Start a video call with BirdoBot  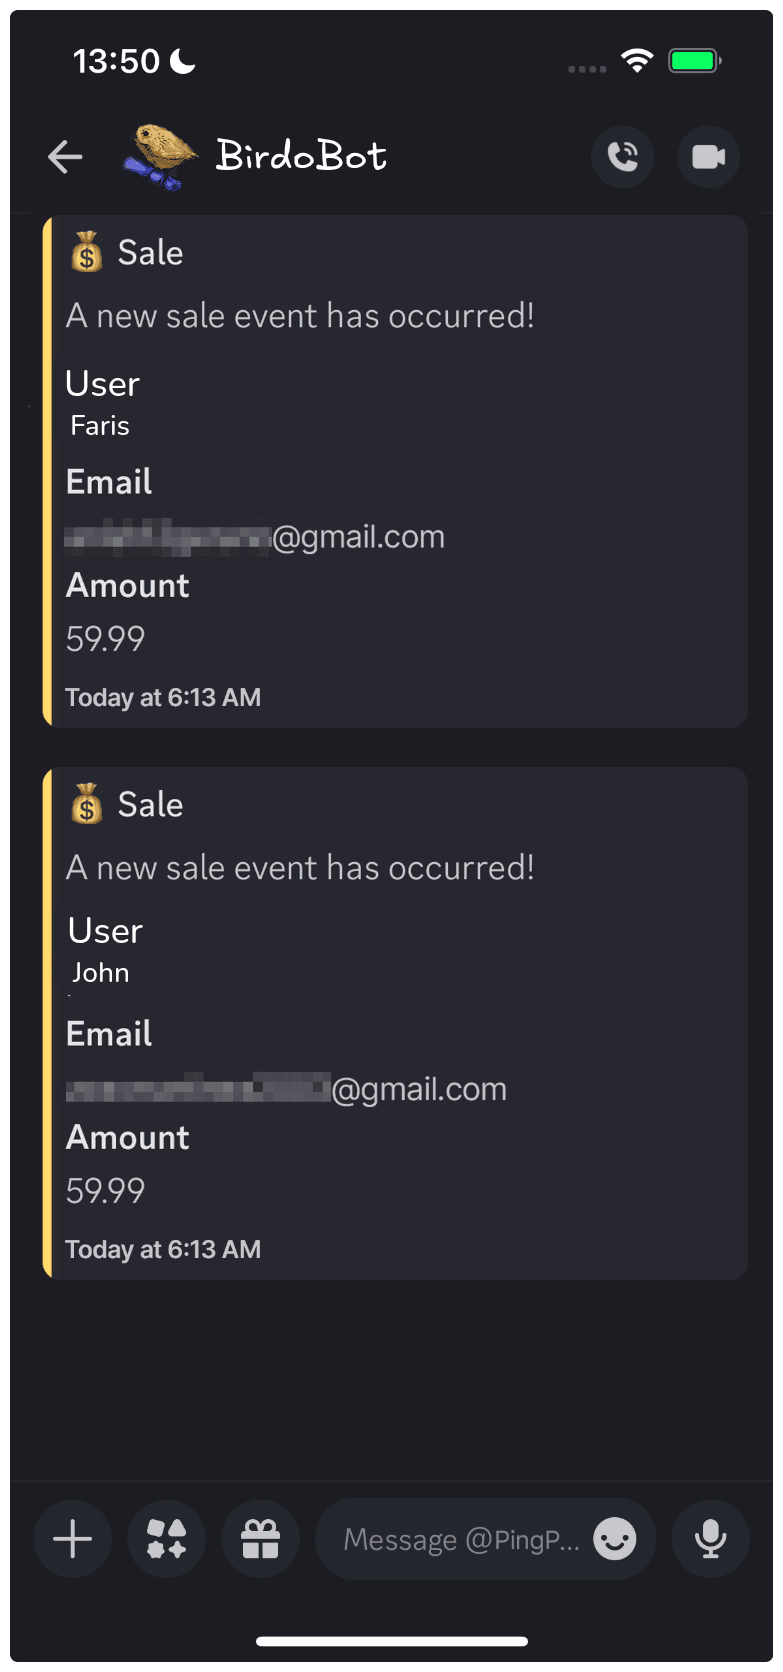708,157
